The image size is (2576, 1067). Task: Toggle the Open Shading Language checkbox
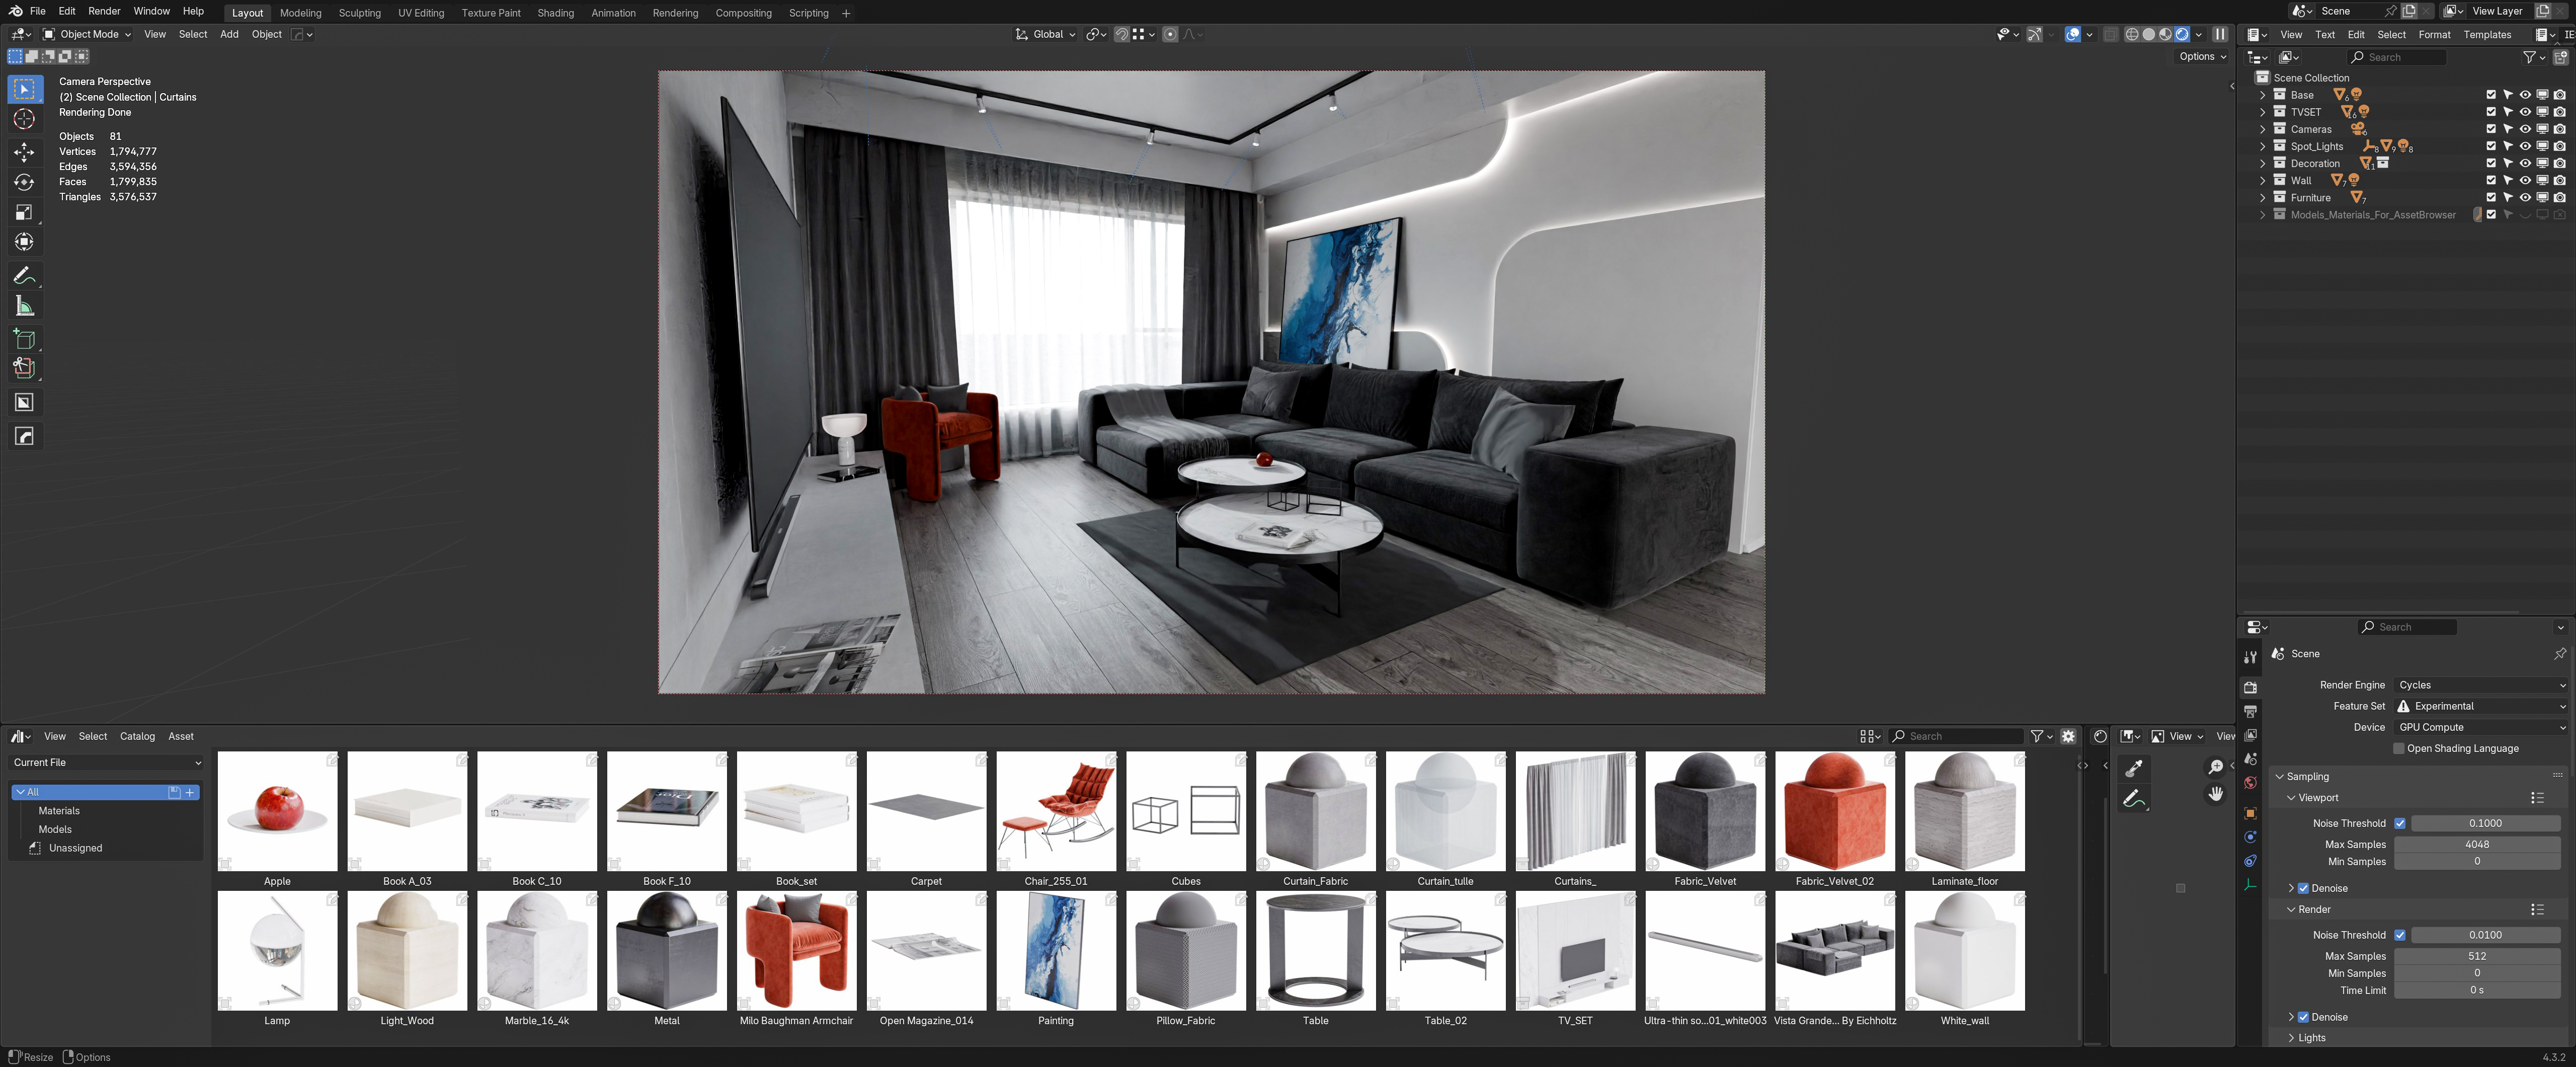coord(2398,748)
